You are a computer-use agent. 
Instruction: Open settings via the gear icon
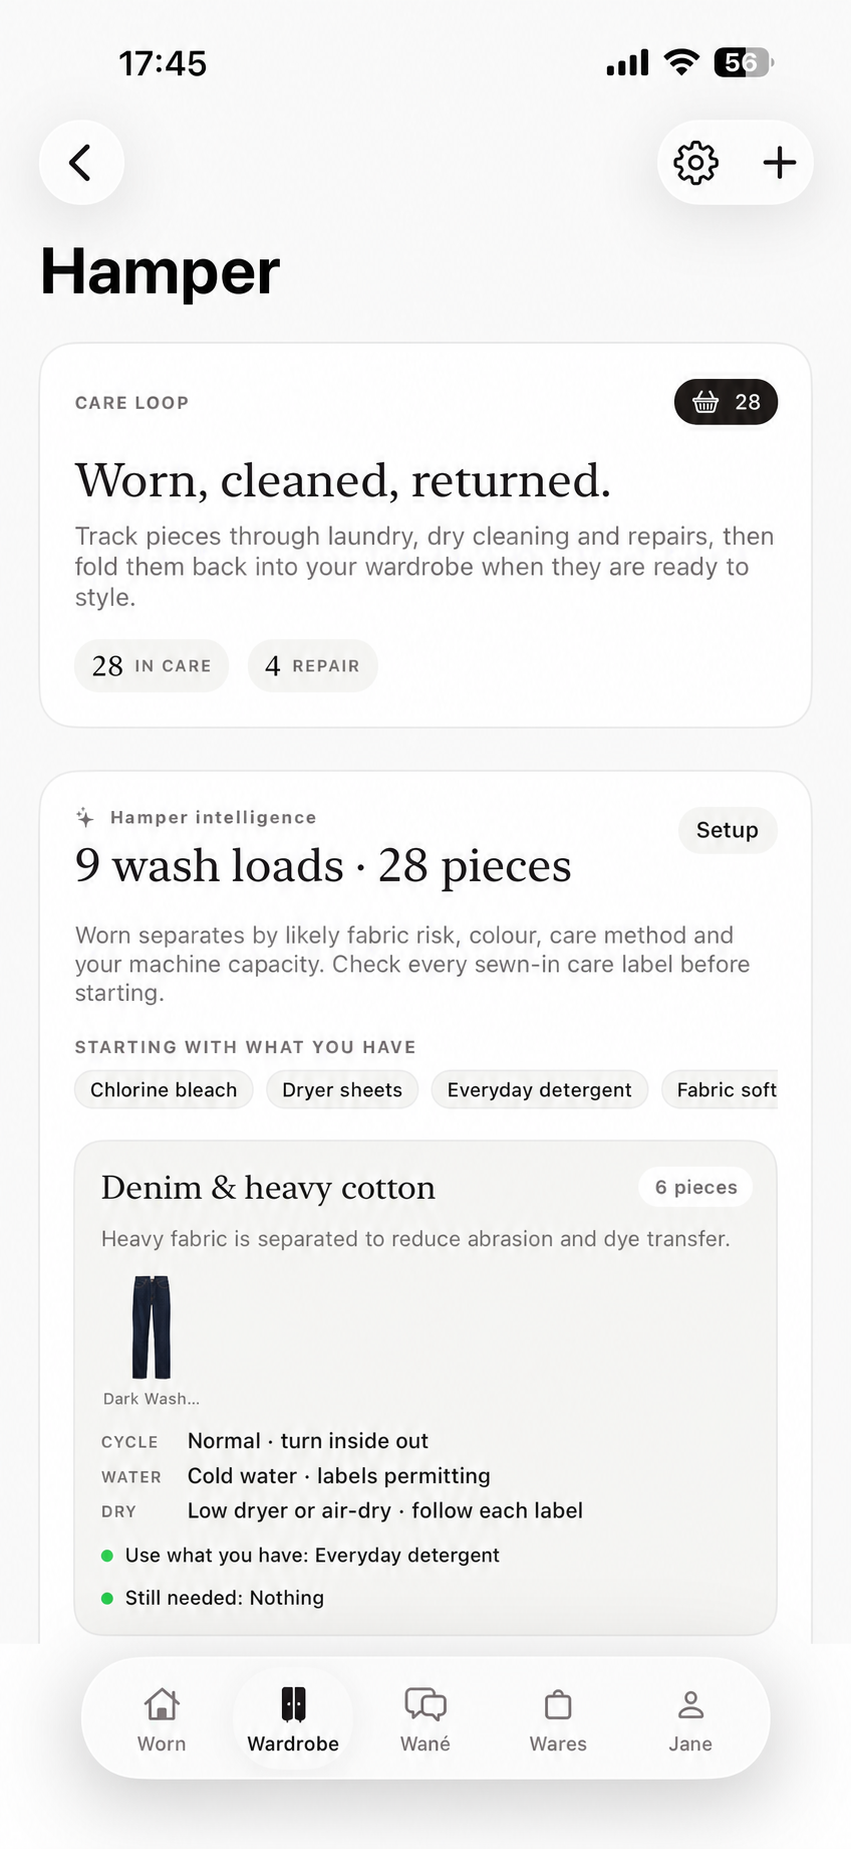click(696, 163)
